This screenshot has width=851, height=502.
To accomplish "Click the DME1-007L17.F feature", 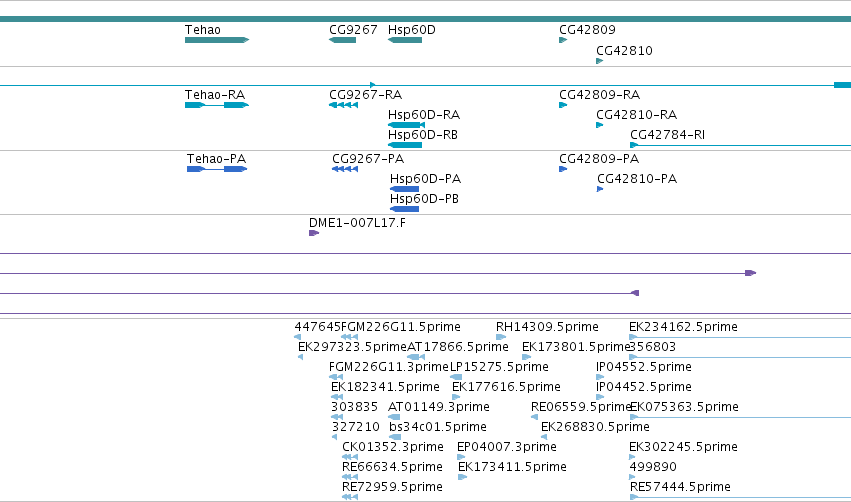I will pos(314,233).
